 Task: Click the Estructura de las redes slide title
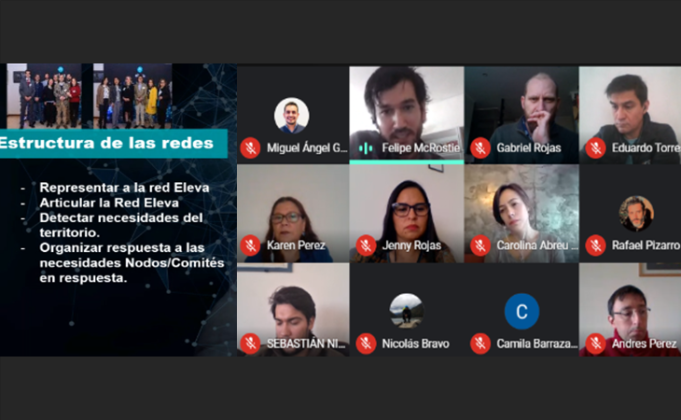(x=107, y=143)
